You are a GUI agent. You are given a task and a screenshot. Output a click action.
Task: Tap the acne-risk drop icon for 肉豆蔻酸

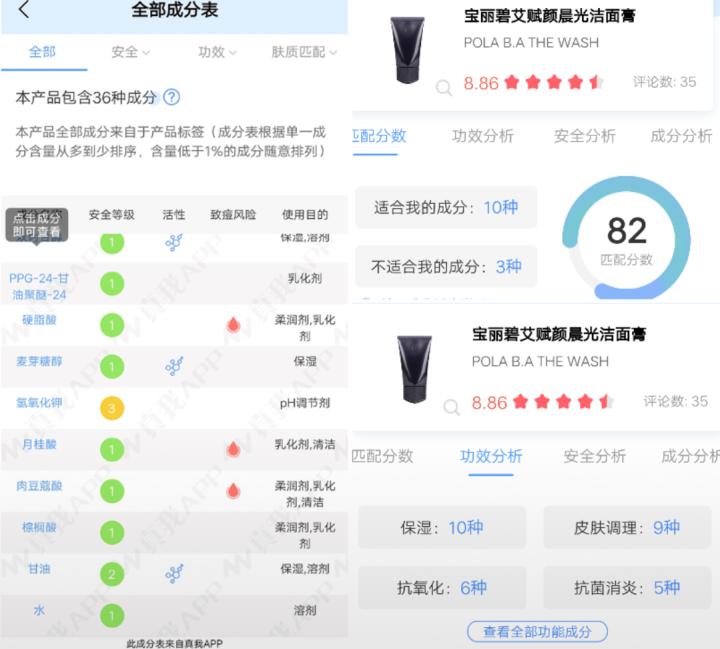click(x=233, y=491)
